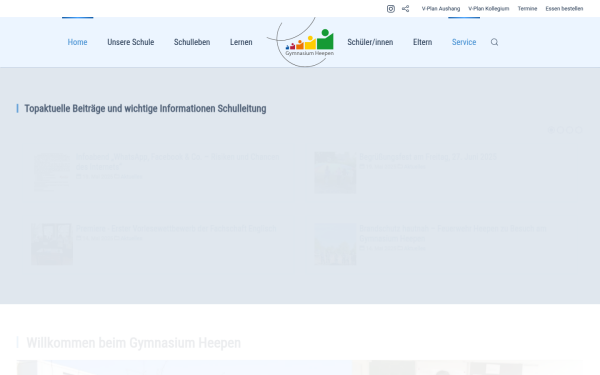The height and width of the screenshot is (375, 600).
Task: Select the second carousel pagination dot
Action: coord(560,130)
